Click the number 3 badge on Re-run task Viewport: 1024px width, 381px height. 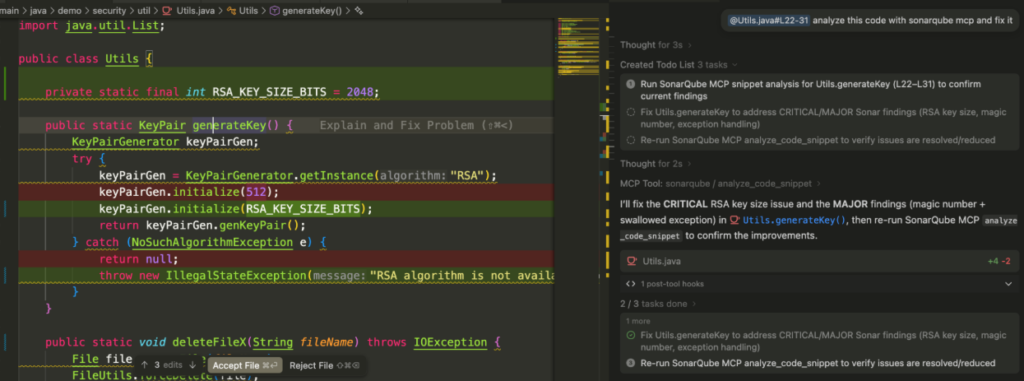point(631,363)
